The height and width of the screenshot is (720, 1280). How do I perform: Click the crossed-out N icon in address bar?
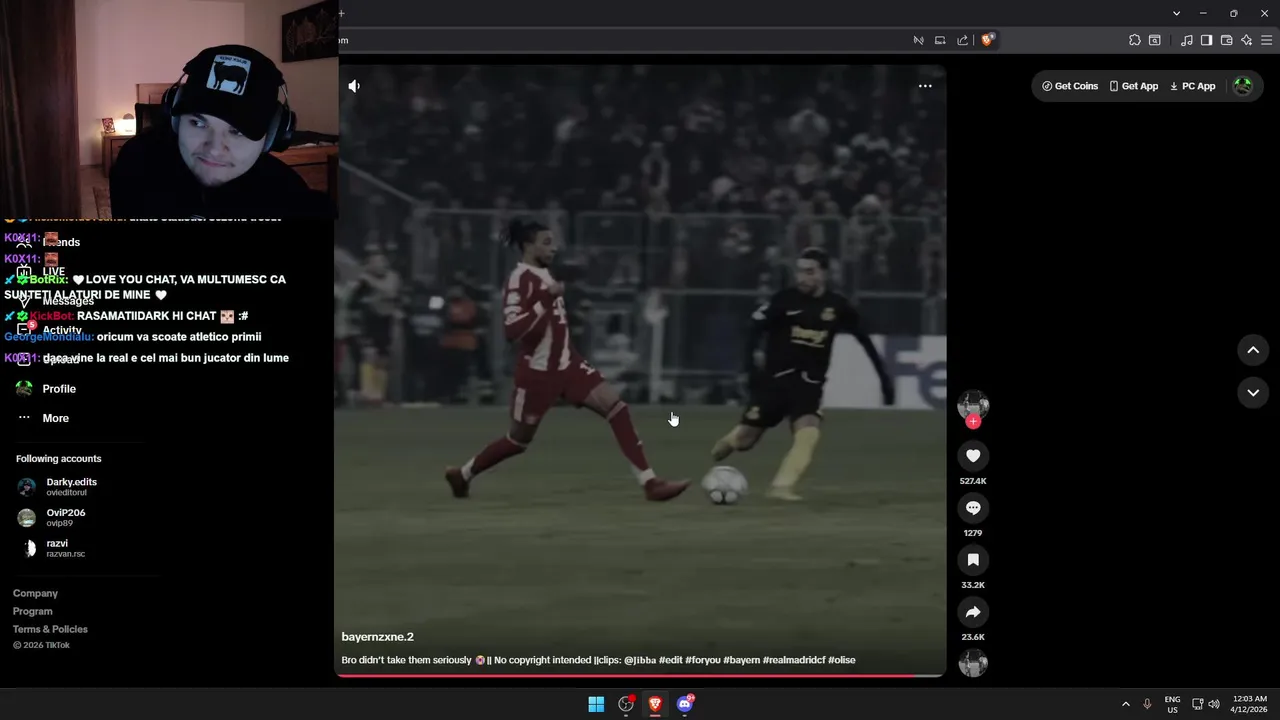coord(918,40)
